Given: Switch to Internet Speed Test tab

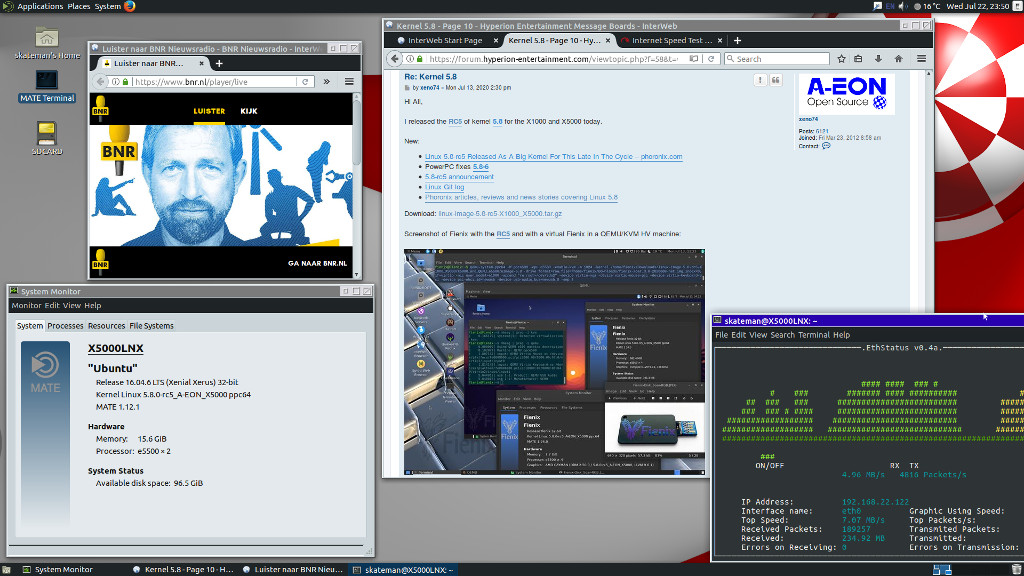Looking at the screenshot, I should click(672, 40).
